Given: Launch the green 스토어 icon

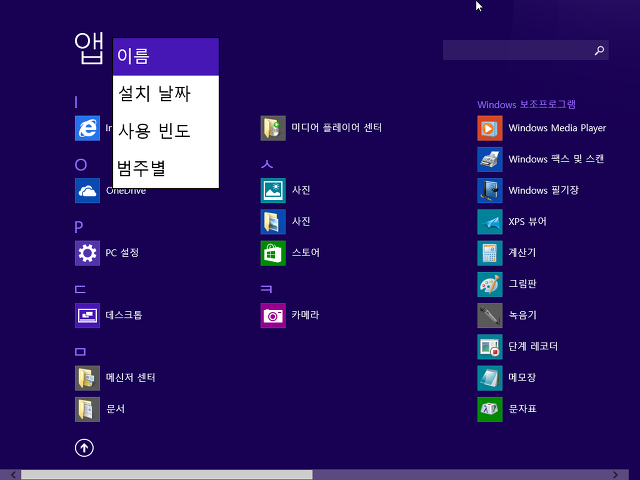Looking at the screenshot, I should [273, 253].
